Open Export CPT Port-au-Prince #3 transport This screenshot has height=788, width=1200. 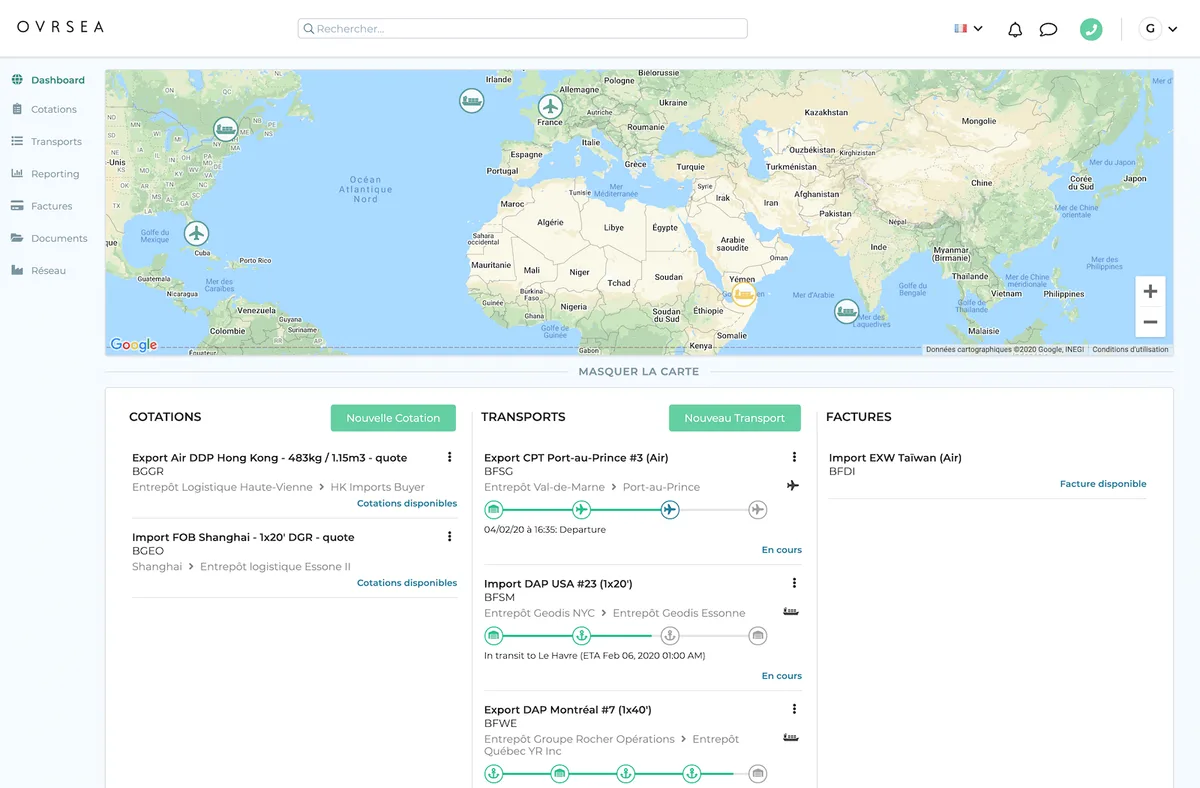point(576,458)
